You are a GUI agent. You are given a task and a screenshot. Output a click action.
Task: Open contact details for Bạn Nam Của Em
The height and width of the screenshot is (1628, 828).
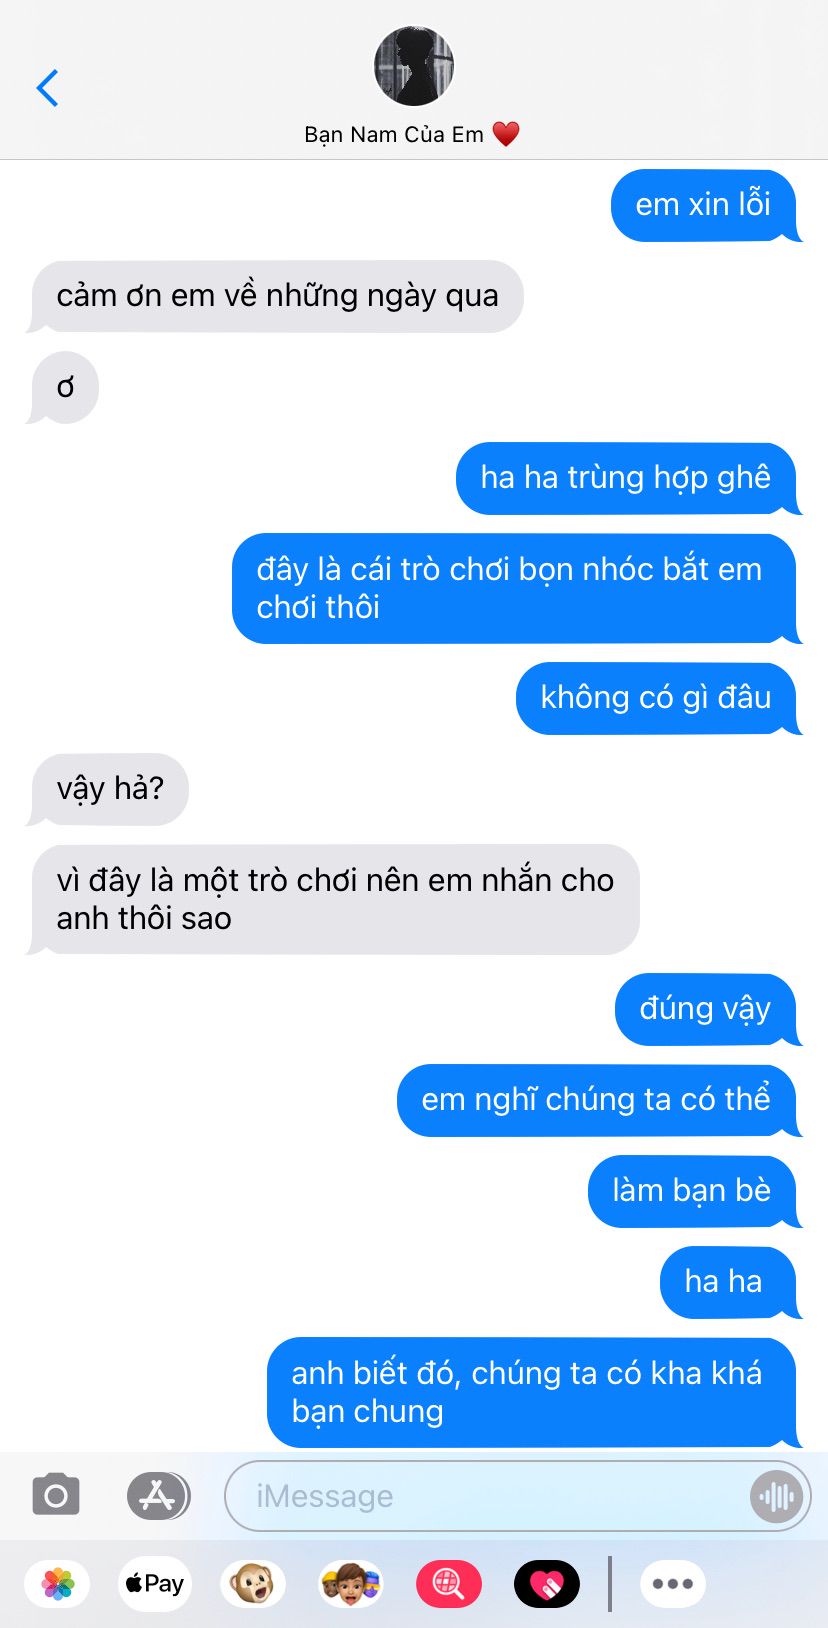tap(412, 134)
